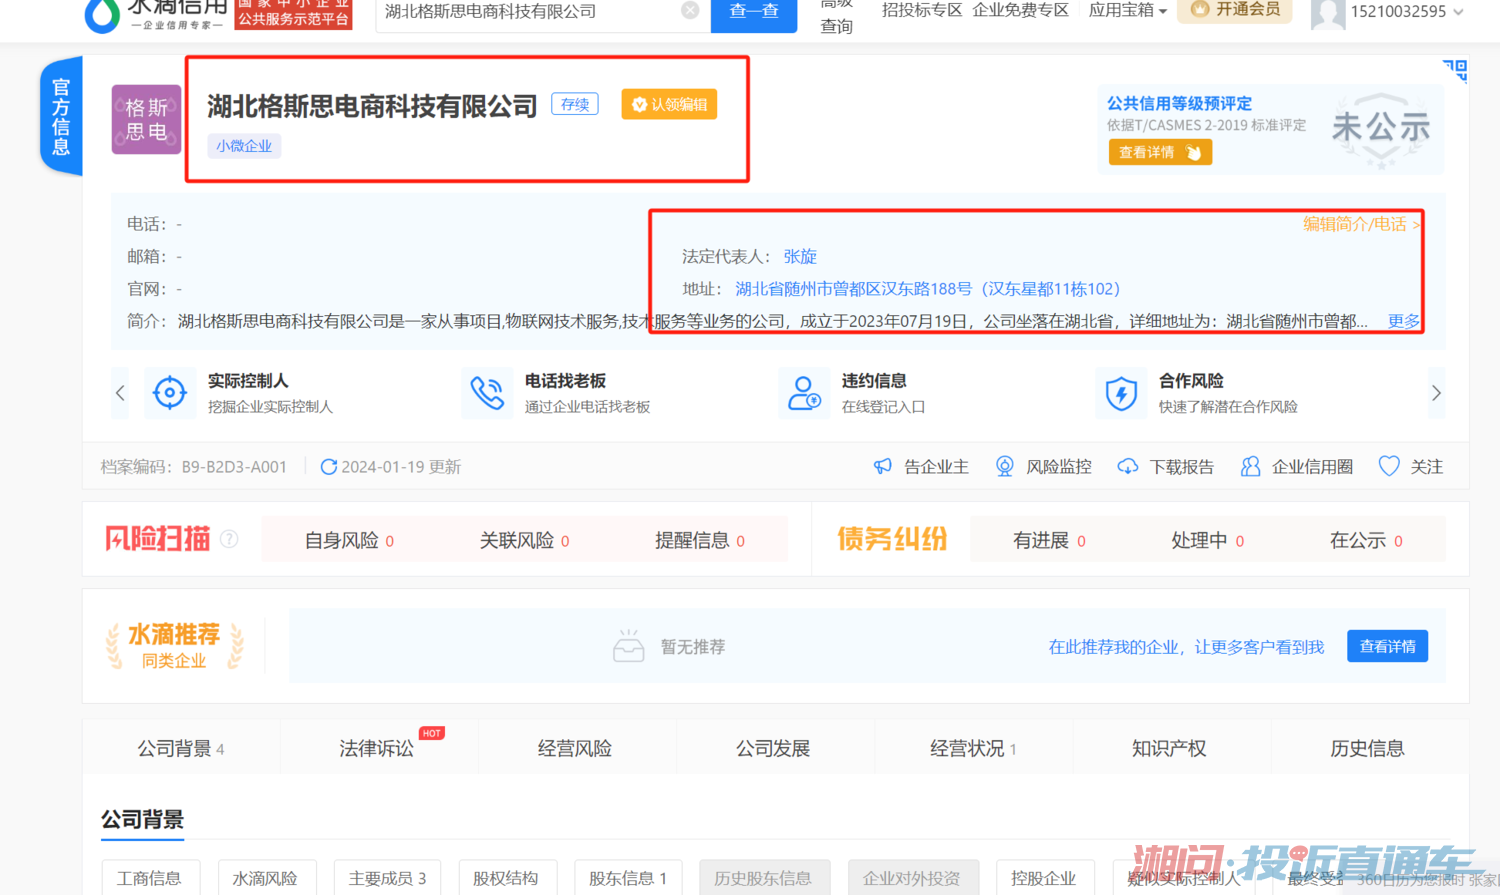
Task: Click the 暂无推荐 inbox icon
Action: coord(628,647)
